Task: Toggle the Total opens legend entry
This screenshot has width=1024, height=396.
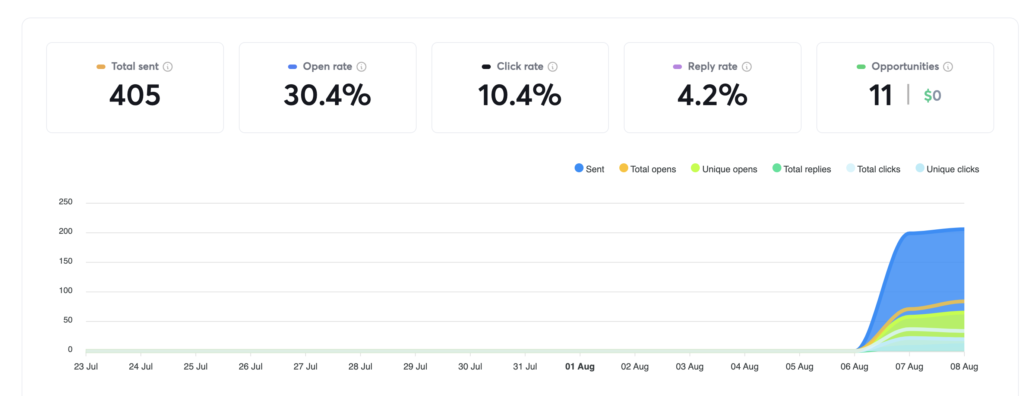Action: click(647, 169)
